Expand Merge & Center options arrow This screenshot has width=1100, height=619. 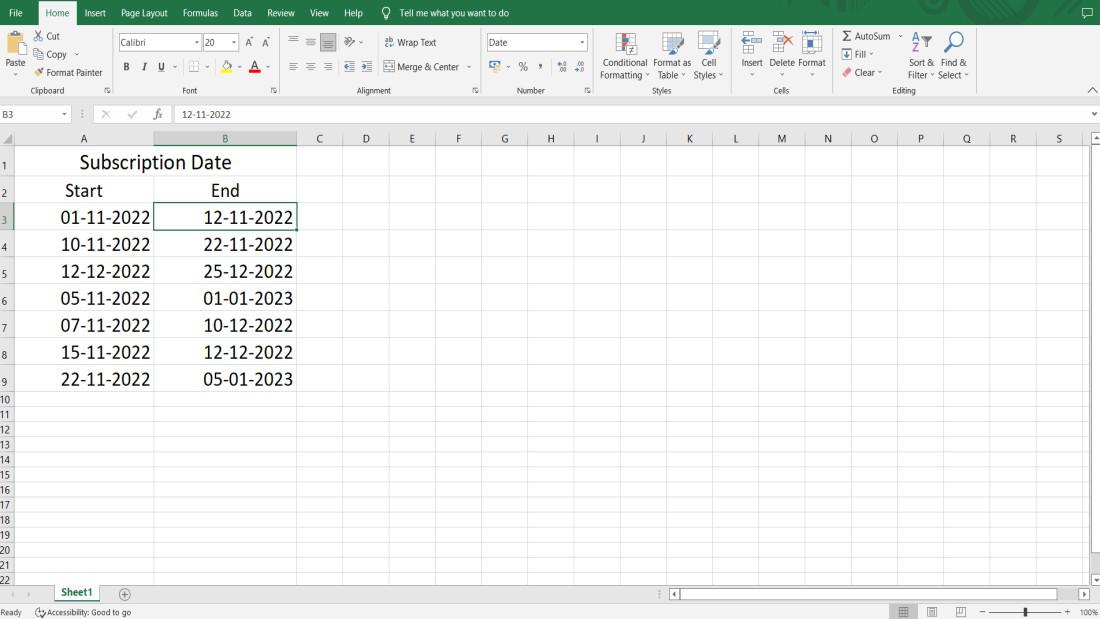click(x=469, y=67)
